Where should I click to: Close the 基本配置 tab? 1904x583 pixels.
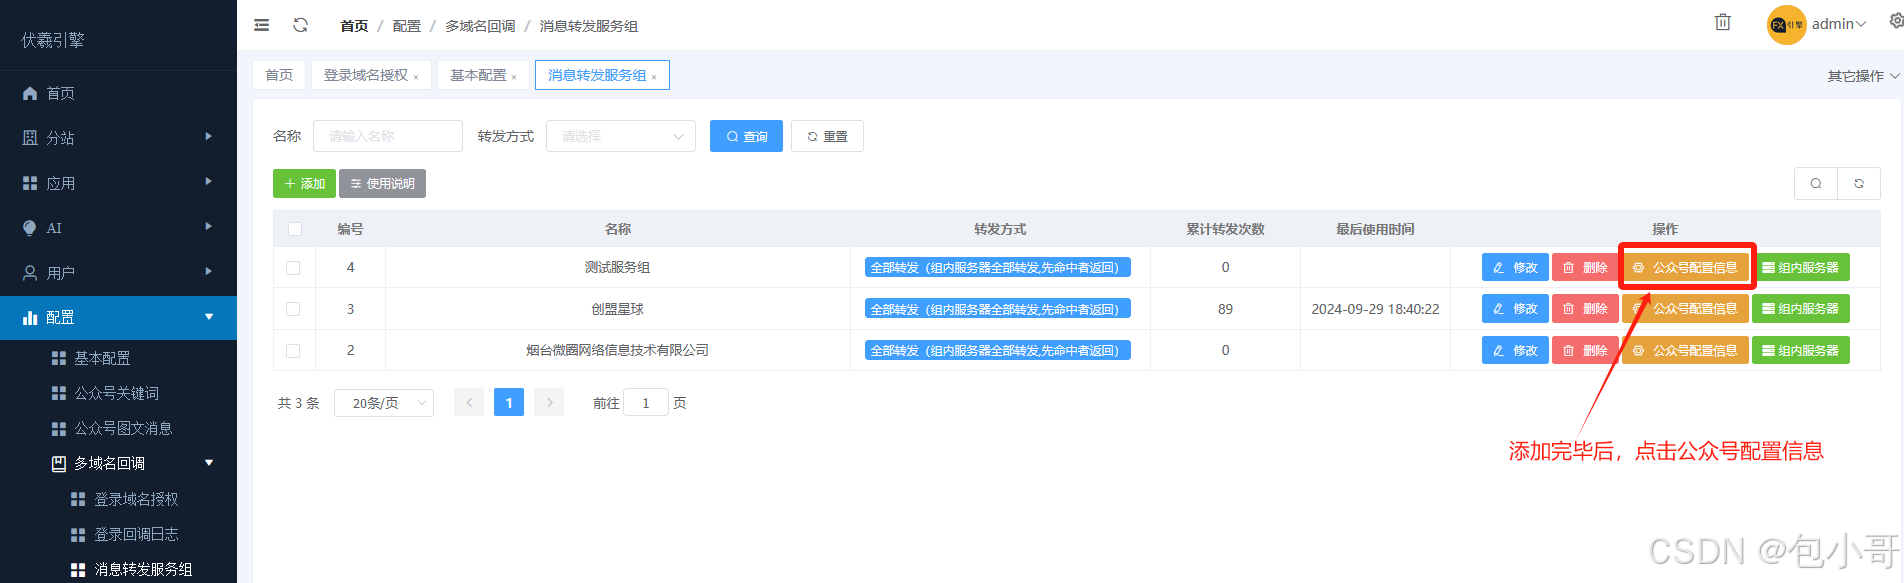click(514, 77)
